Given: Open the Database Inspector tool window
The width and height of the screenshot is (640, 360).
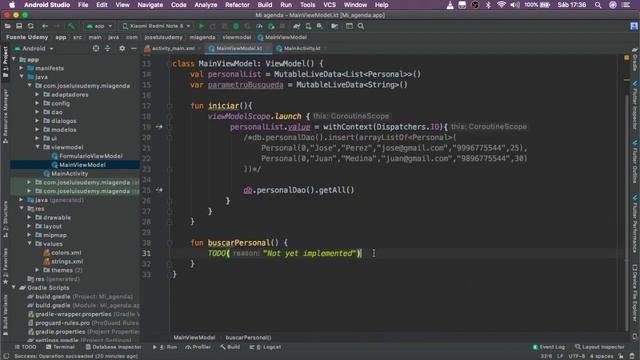Looking at the screenshot, I should [x=113, y=347].
